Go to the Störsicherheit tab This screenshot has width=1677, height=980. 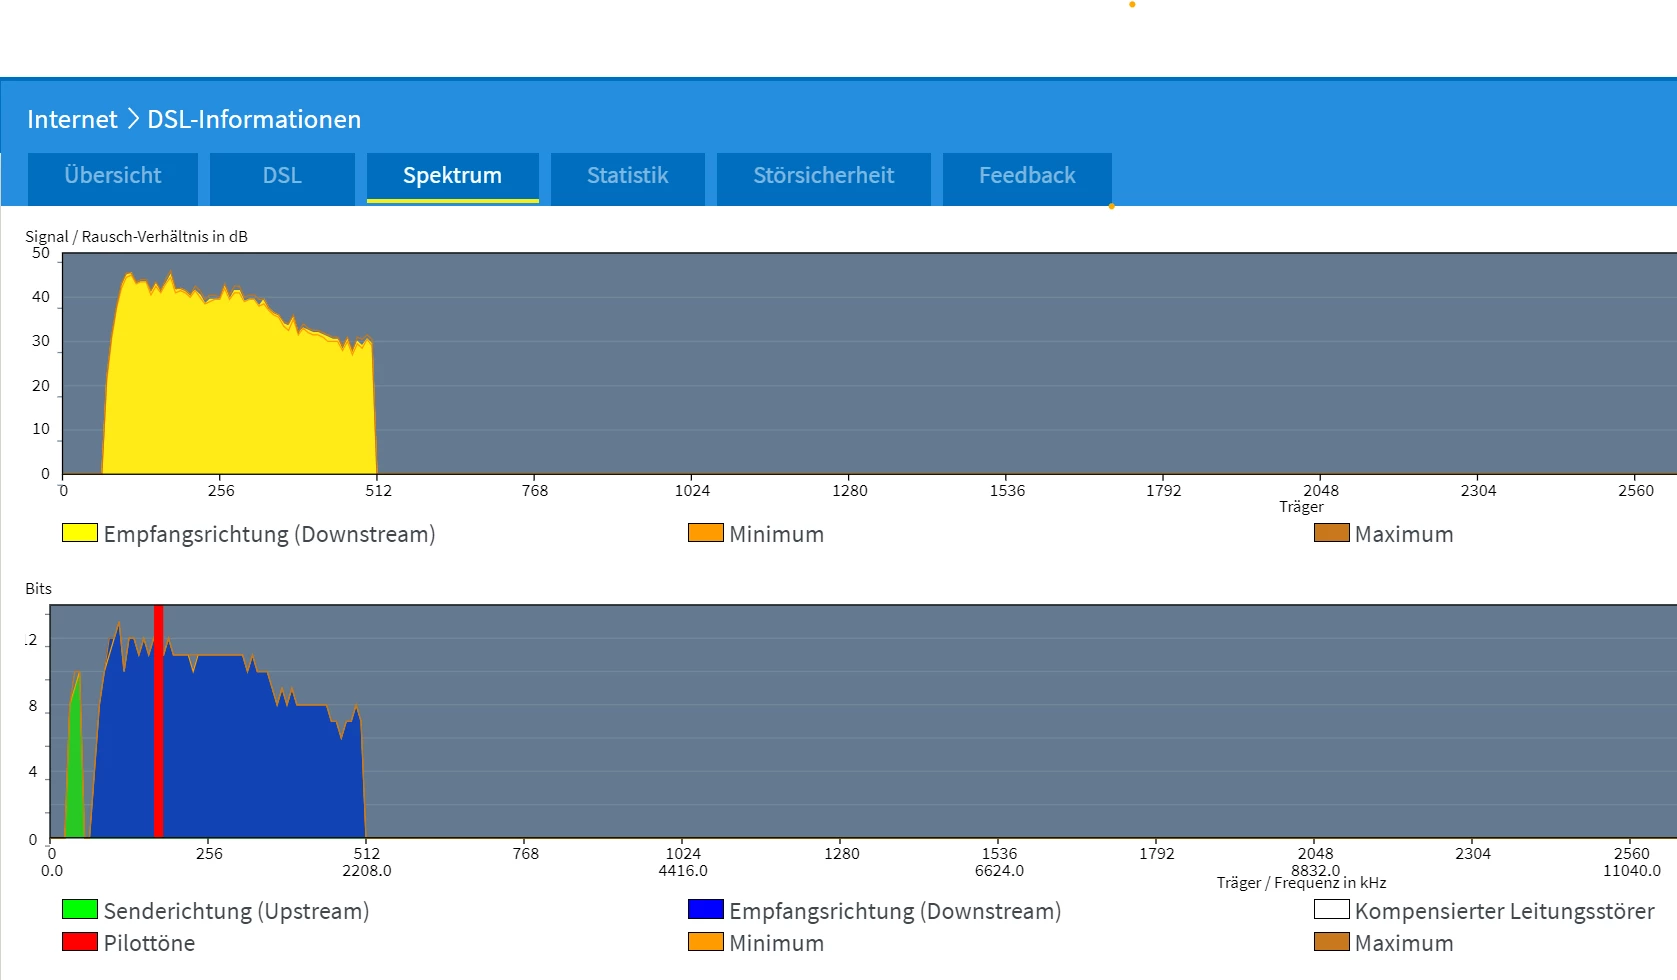click(x=823, y=176)
